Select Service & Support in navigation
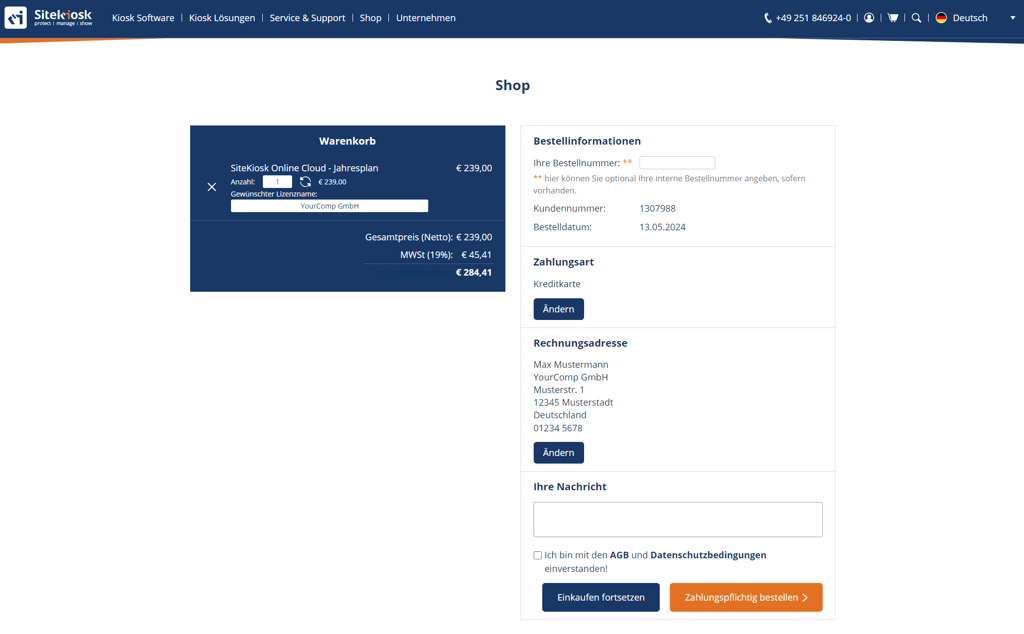The height and width of the screenshot is (634, 1024). [x=307, y=17]
